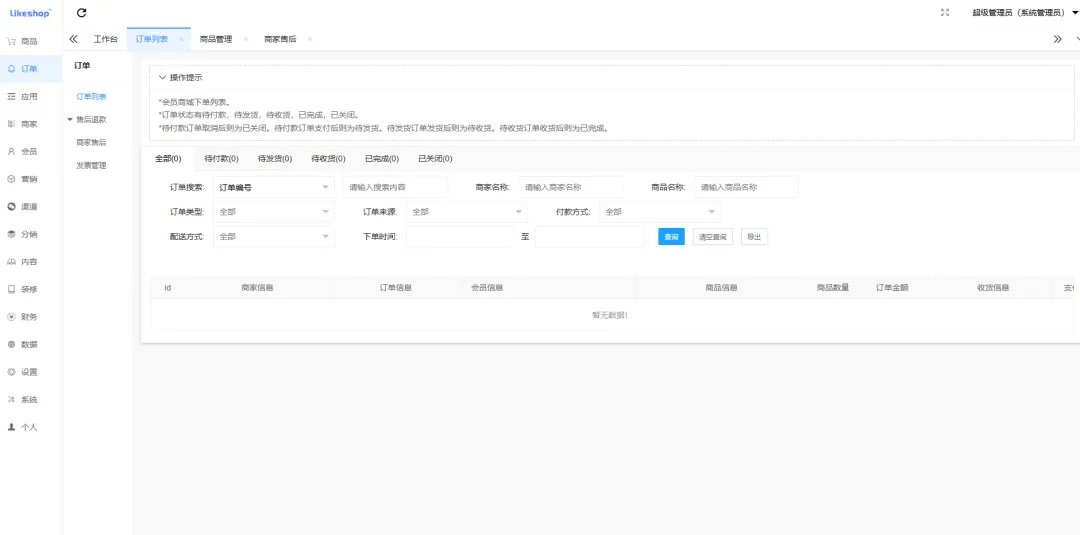Switch to the 工作台 tab
Image resolution: width=1080 pixels, height=535 pixels.
pyautogui.click(x=105, y=39)
